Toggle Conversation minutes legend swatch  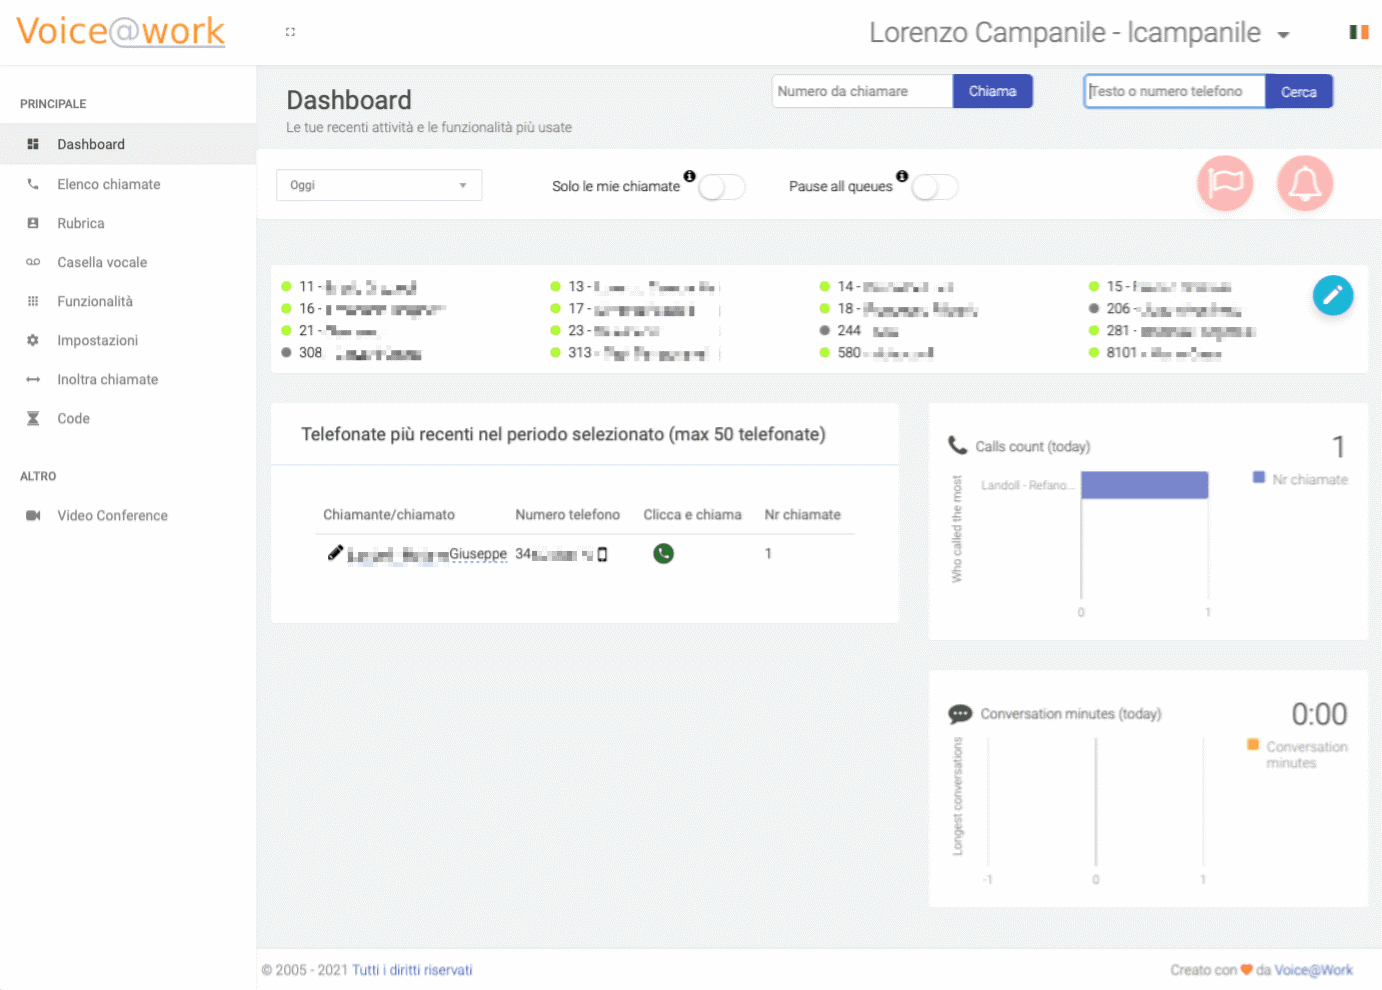pyautogui.click(x=1253, y=745)
